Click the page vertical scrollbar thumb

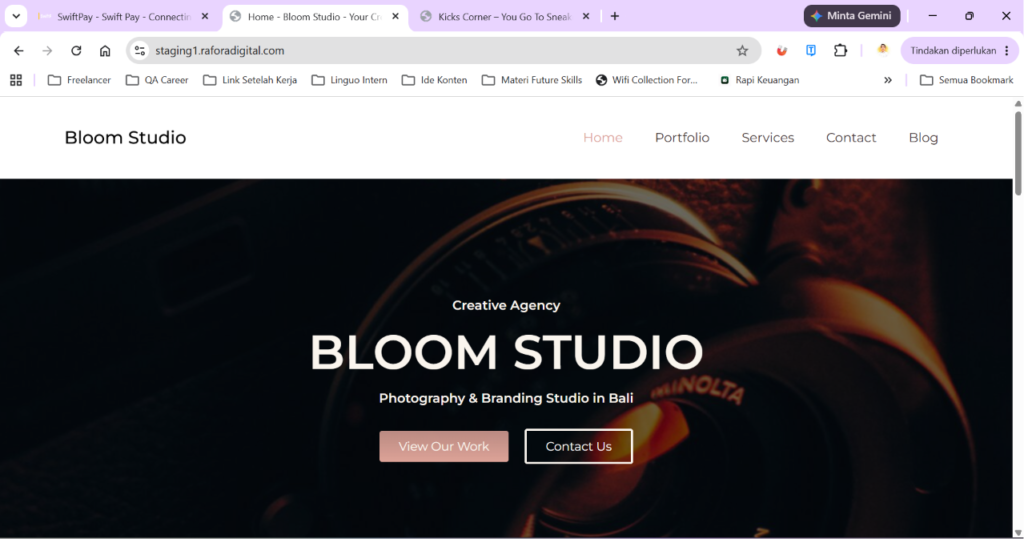click(x=1017, y=153)
